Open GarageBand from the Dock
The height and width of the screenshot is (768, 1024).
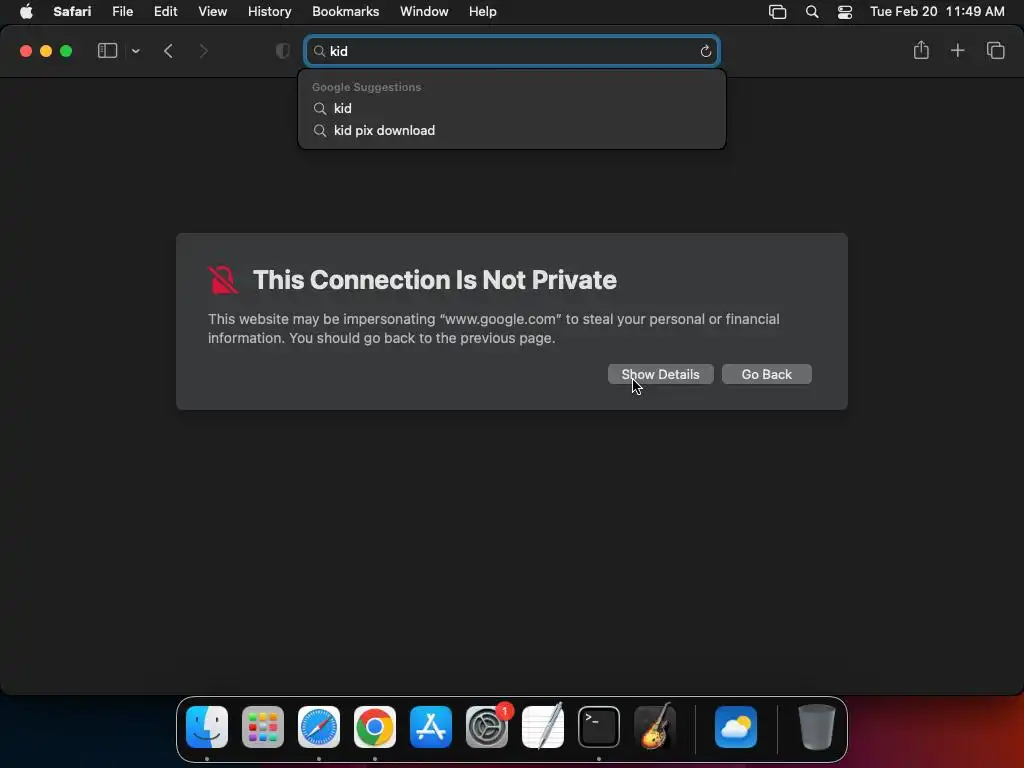point(655,726)
